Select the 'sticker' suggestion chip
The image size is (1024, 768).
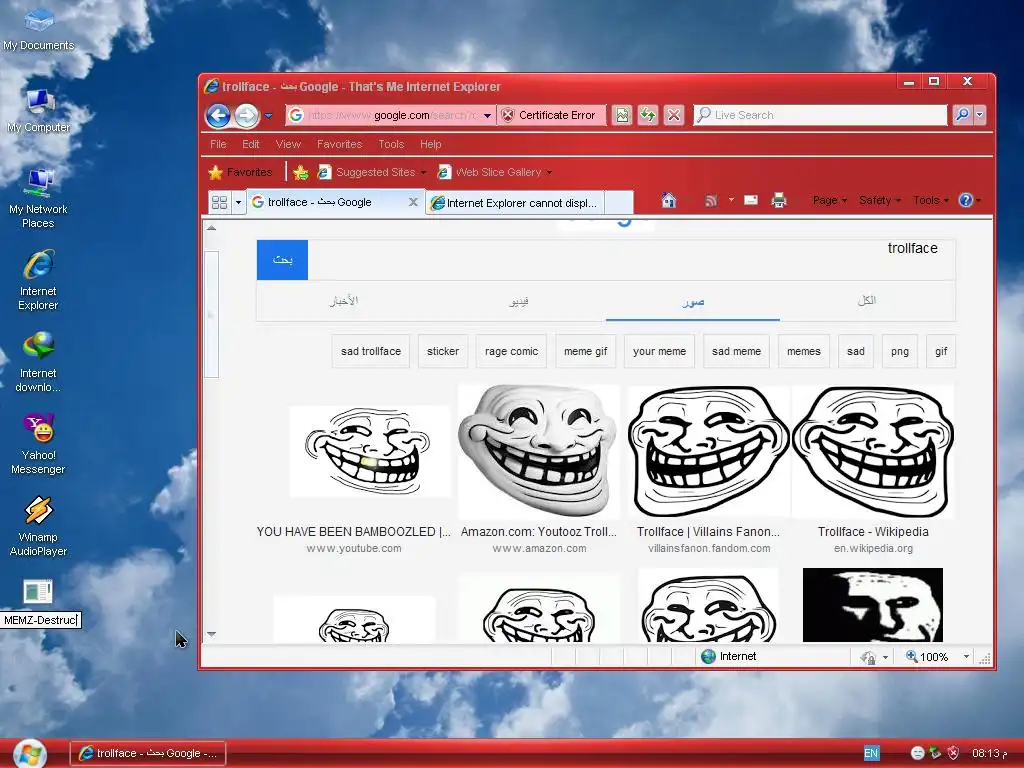[443, 351]
